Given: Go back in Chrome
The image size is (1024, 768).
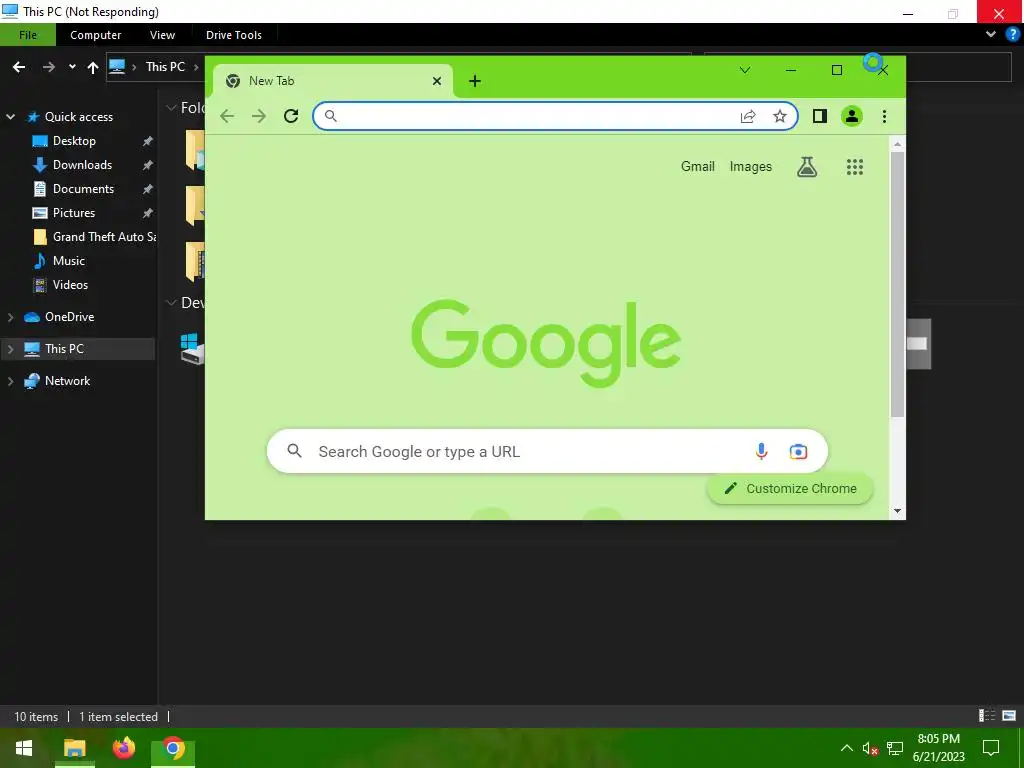Looking at the screenshot, I should pyautogui.click(x=227, y=116).
